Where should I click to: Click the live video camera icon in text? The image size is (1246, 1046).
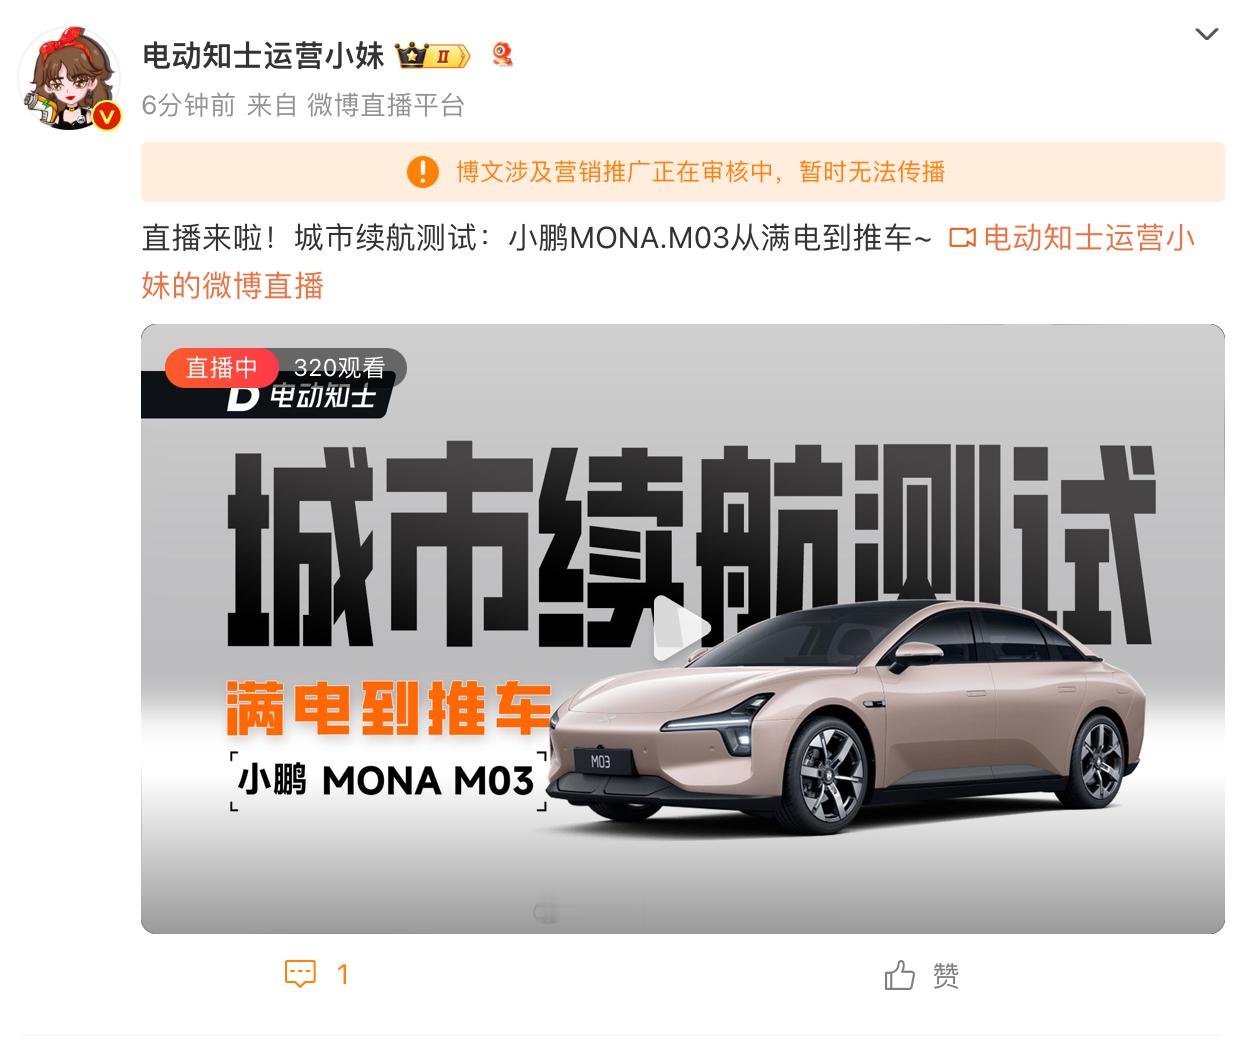[x=962, y=238]
